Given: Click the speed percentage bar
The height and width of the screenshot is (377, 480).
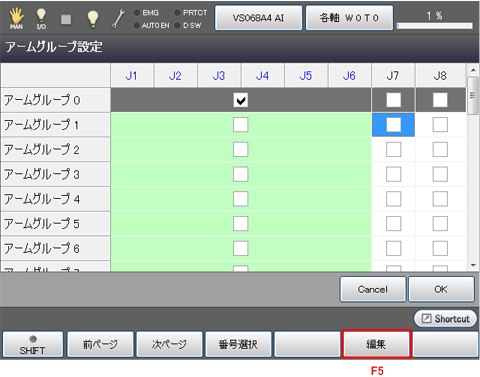Looking at the screenshot, I should [435, 26].
